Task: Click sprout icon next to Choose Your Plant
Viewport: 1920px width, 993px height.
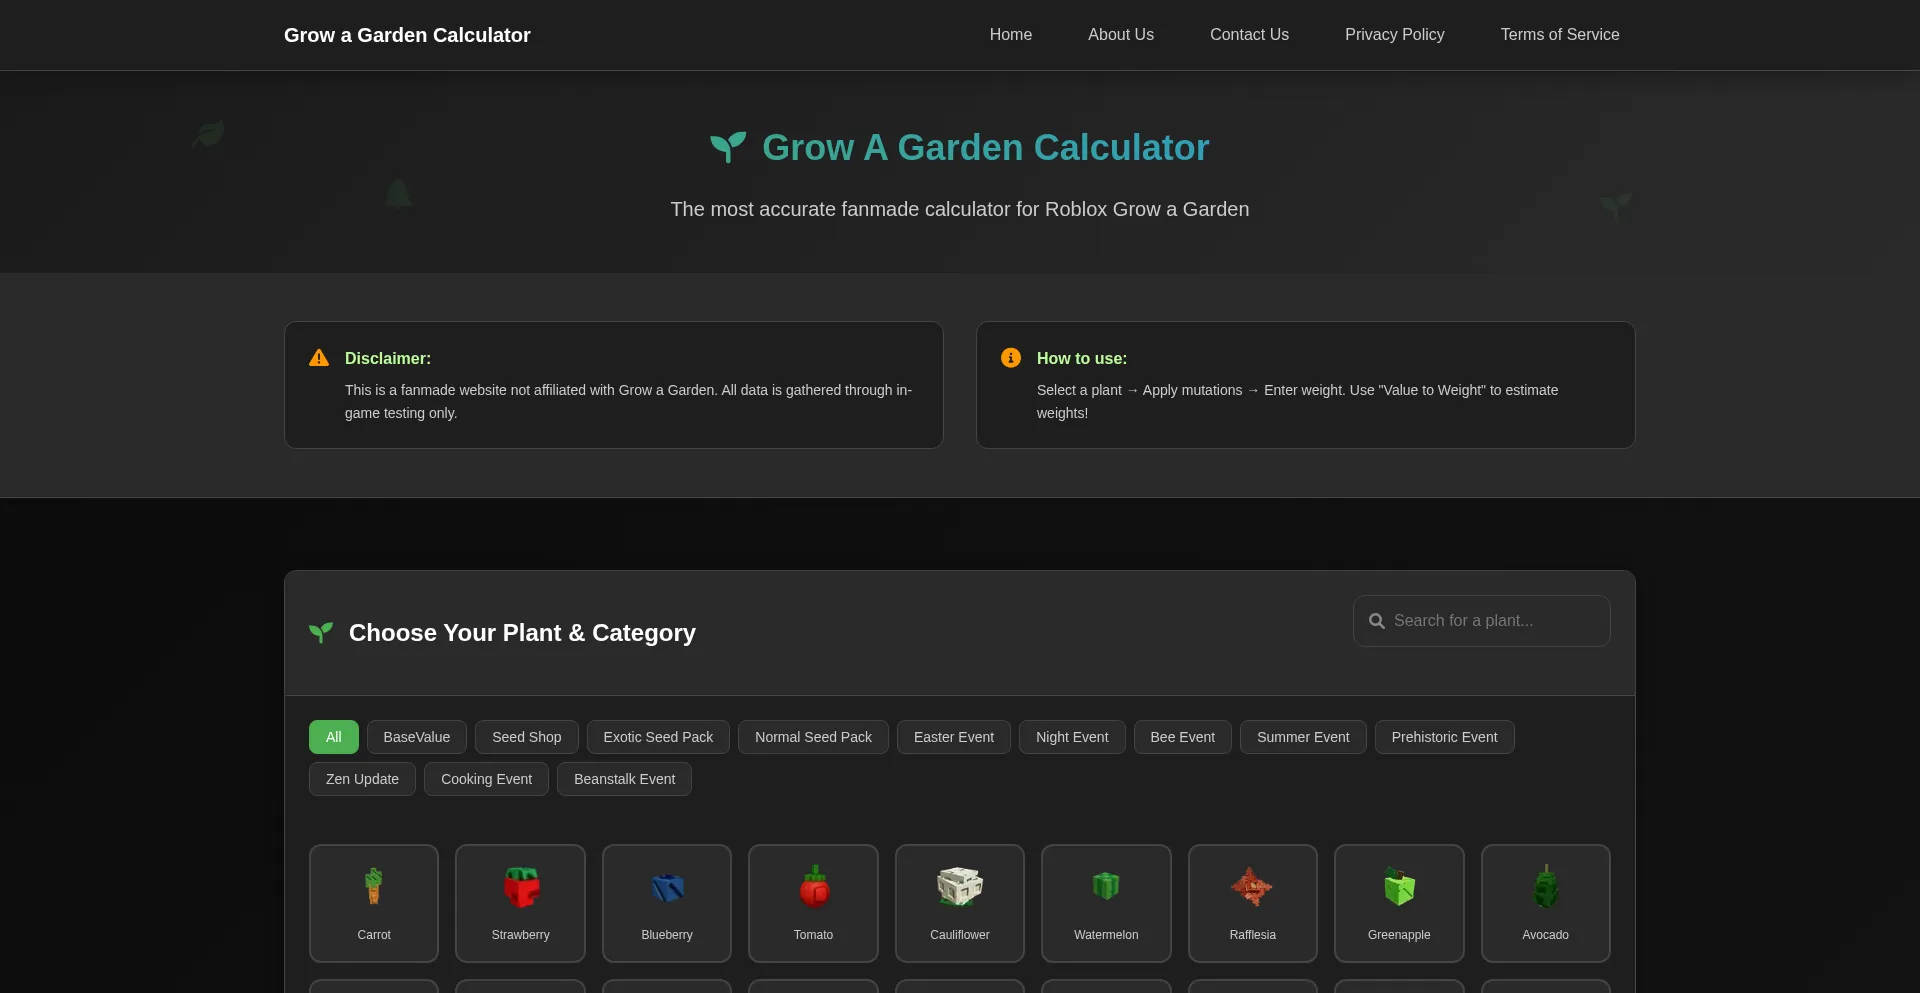Action: pos(321,633)
